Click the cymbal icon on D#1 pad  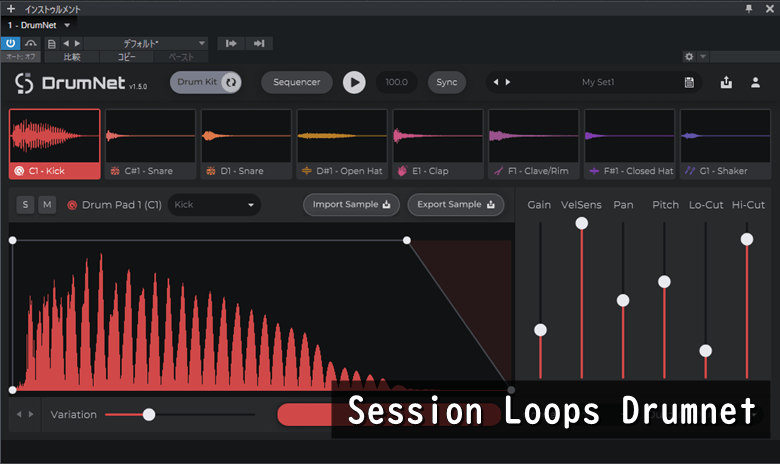coord(306,171)
